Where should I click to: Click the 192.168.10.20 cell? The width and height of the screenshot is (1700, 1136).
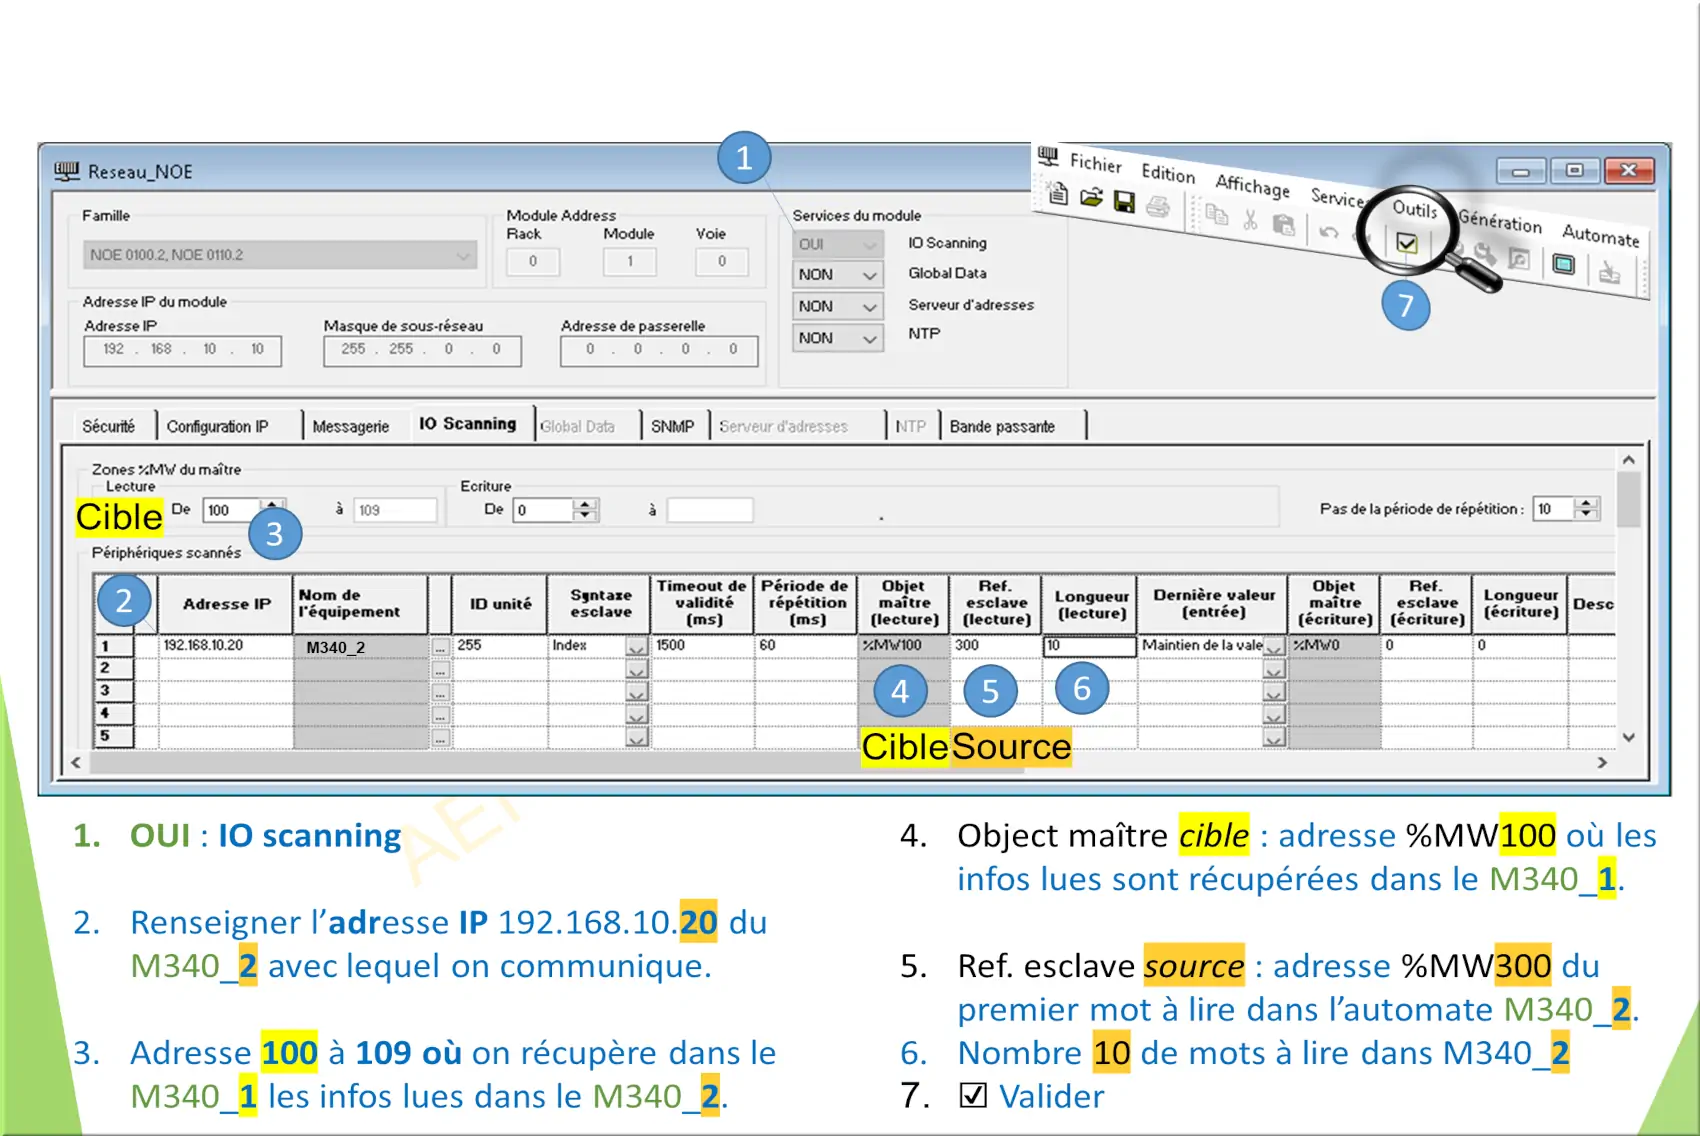(x=225, y=646)
